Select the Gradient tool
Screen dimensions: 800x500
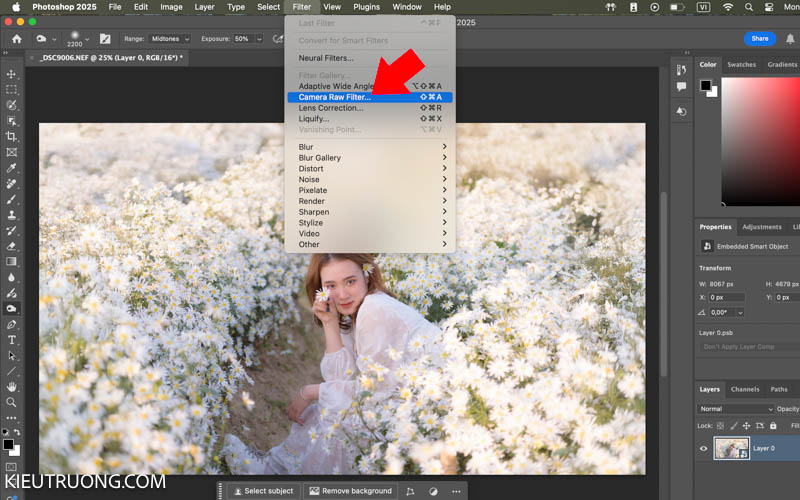pos(11,262)
